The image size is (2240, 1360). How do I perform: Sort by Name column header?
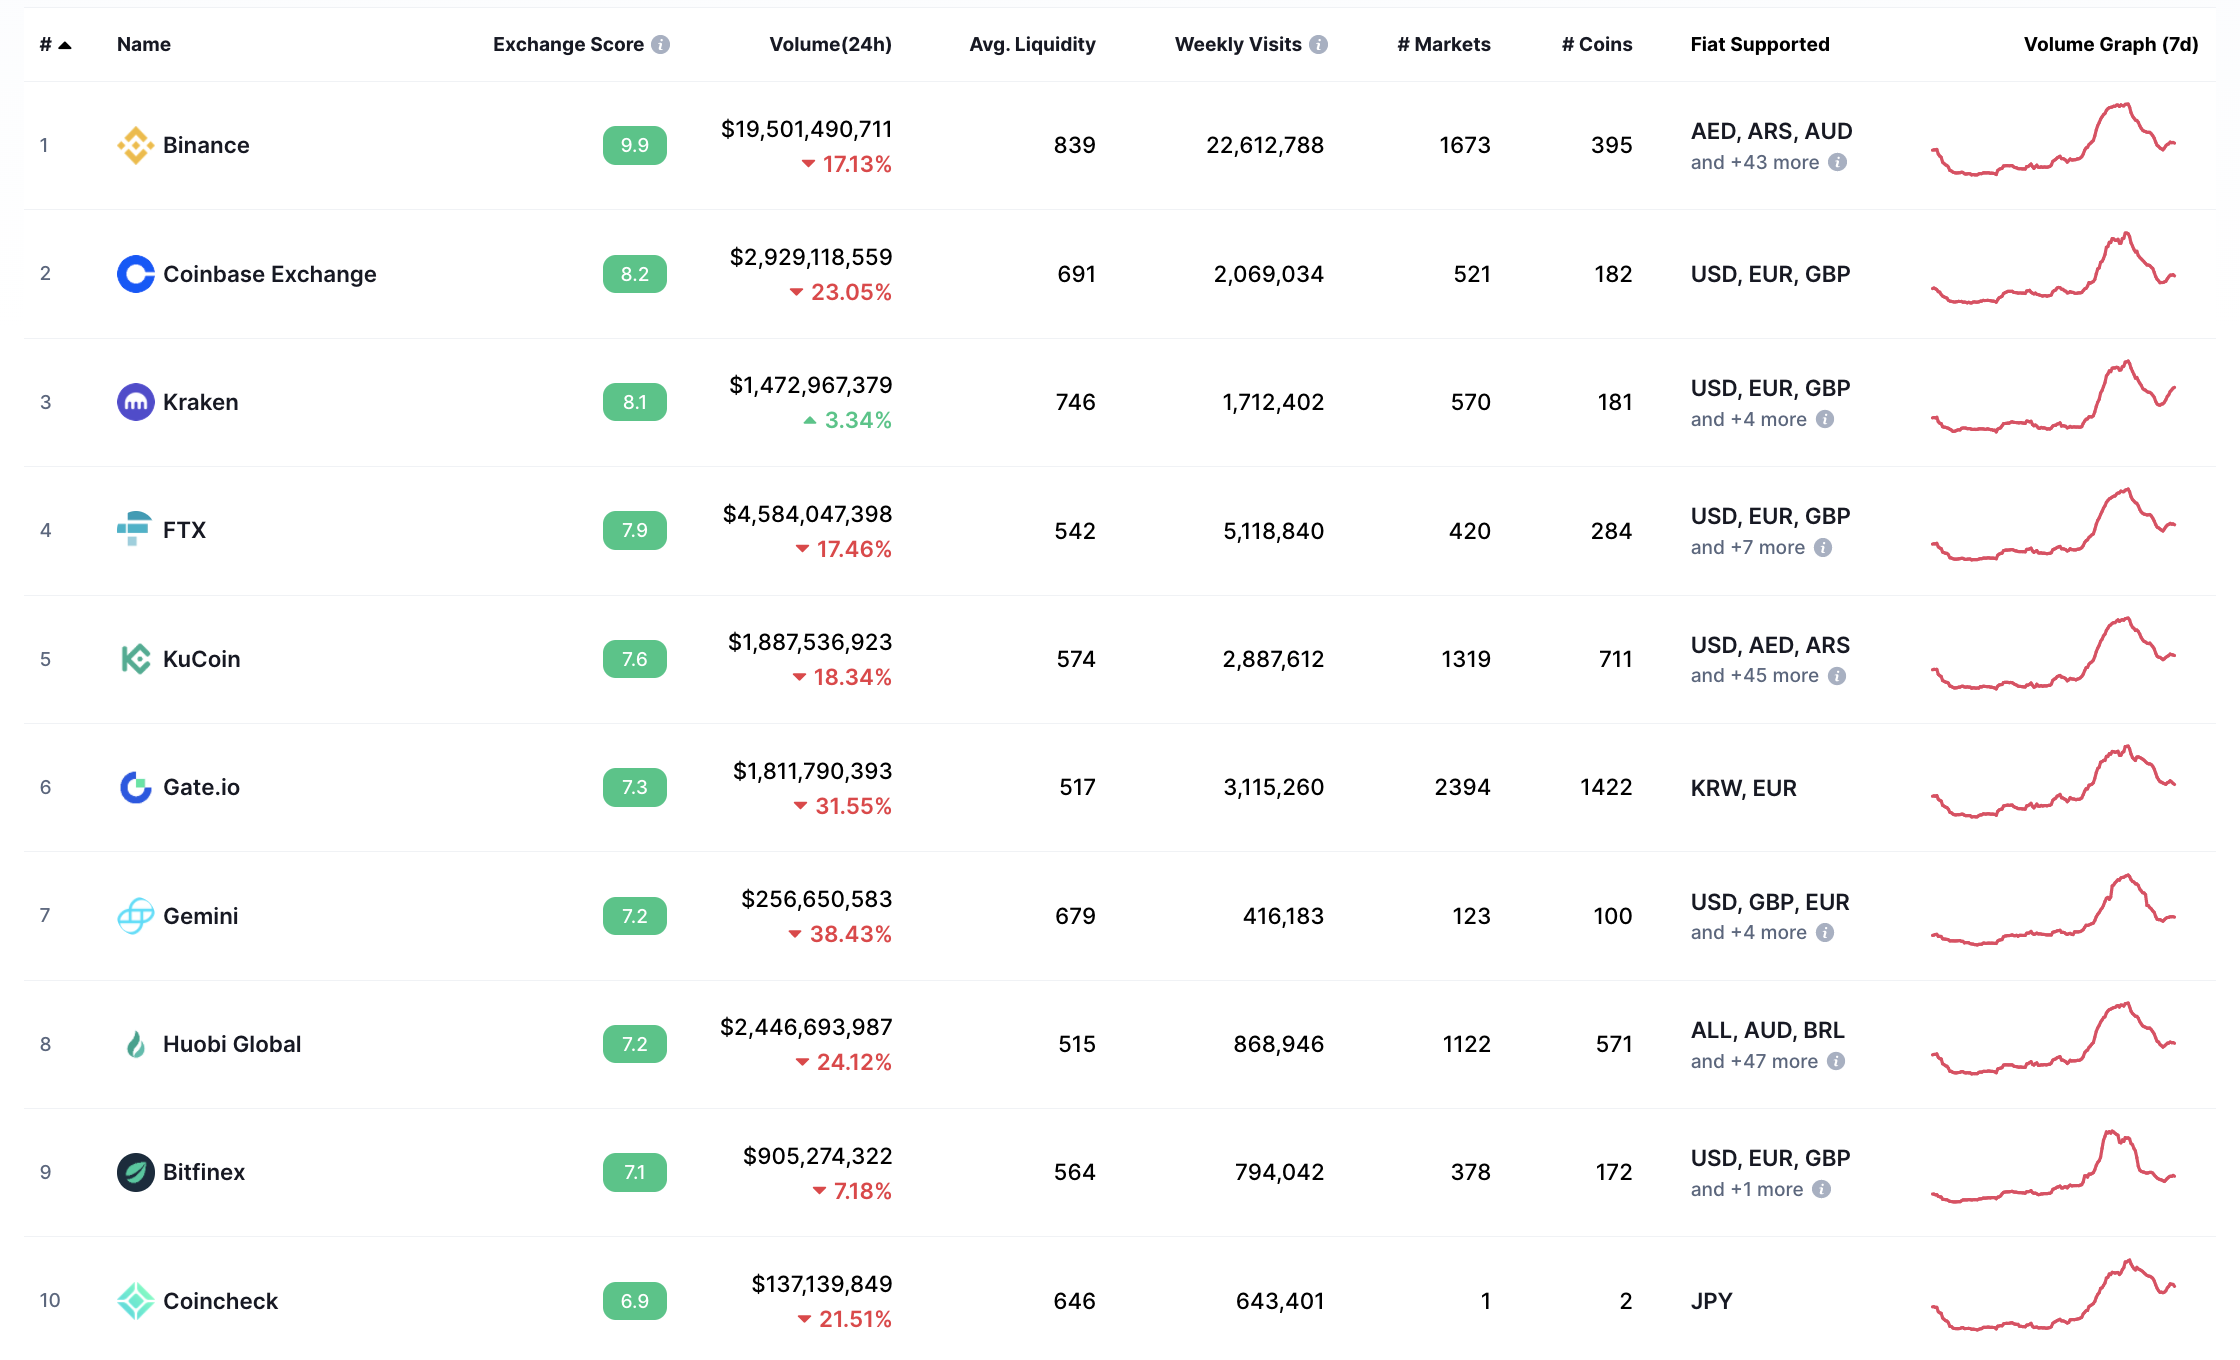(144, 45)
